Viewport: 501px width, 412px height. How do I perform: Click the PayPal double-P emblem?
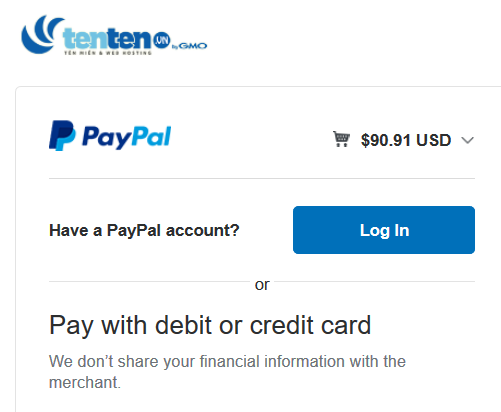pos(62,136)
